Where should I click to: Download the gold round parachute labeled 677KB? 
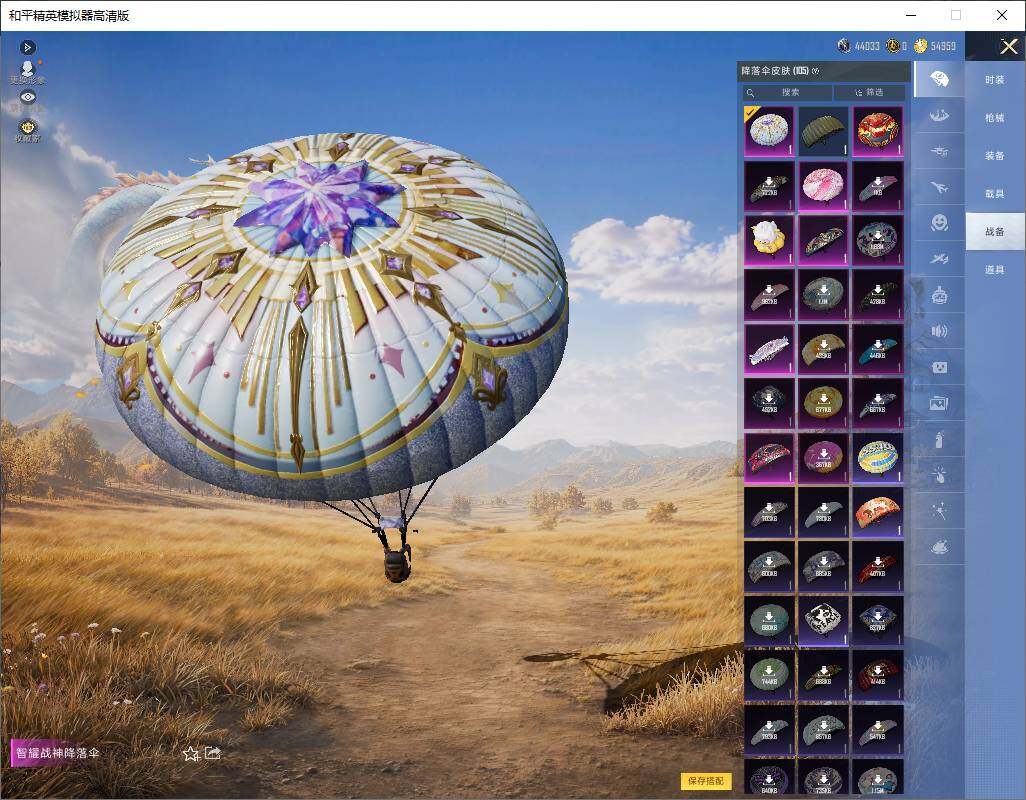tap(823, 403)
